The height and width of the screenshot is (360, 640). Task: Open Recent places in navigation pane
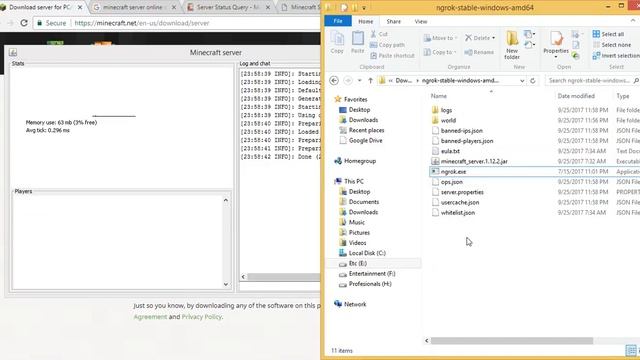point(366,130)
